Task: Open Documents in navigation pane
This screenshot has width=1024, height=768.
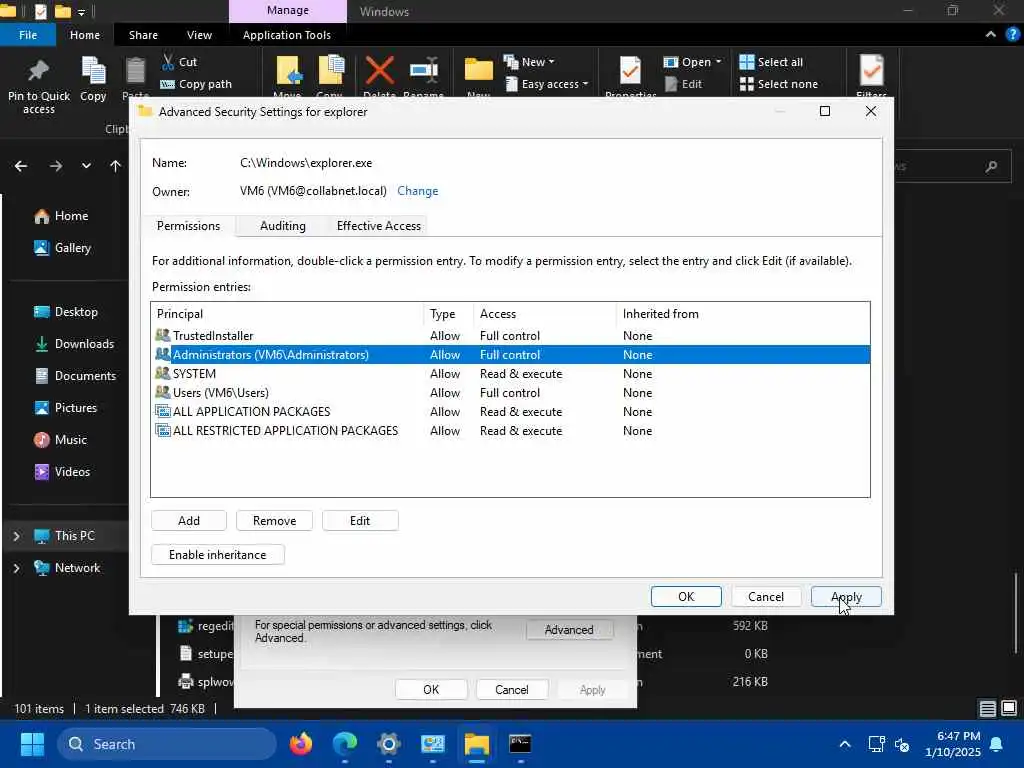Action: [76, 376]
